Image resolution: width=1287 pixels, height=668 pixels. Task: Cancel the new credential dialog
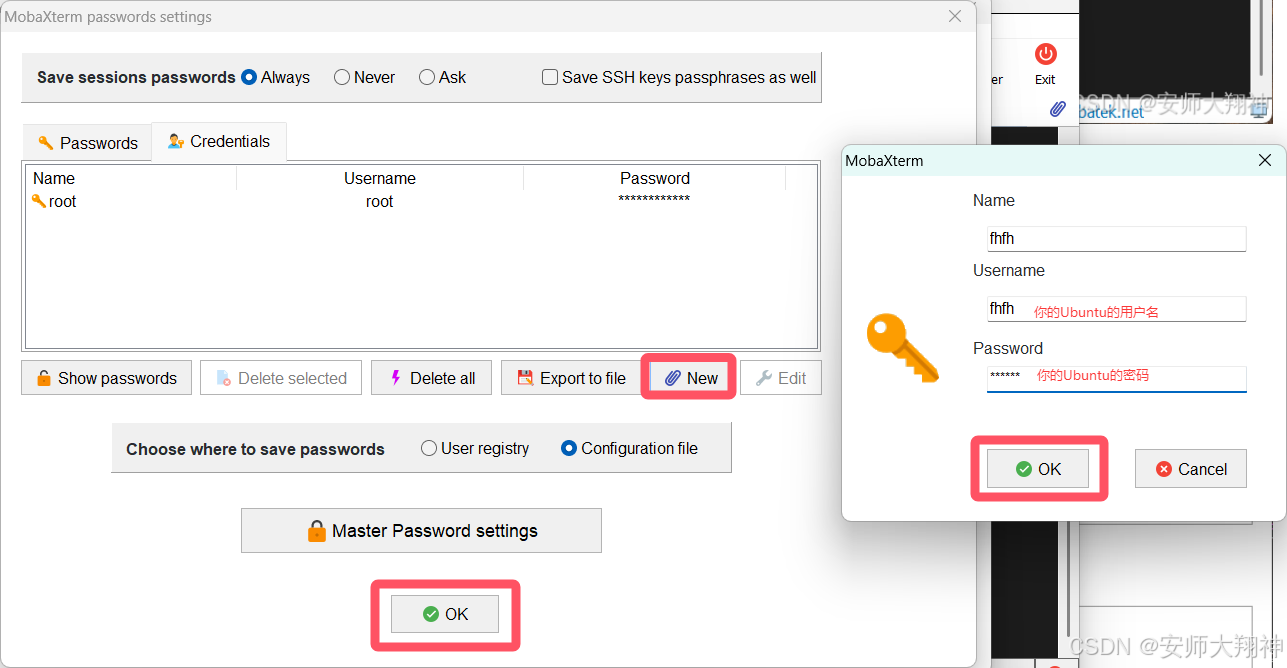pyautogui.click(x=1191, y=469)
